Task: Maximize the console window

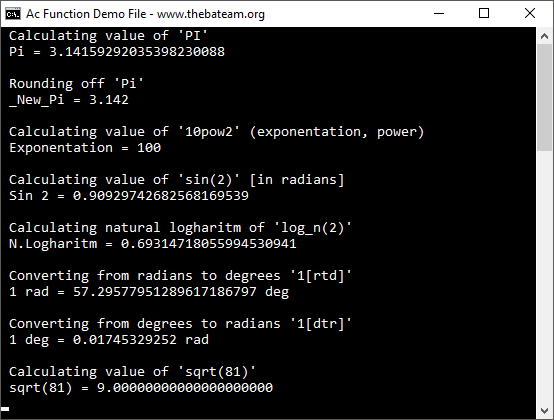Action: pos(484,14)
